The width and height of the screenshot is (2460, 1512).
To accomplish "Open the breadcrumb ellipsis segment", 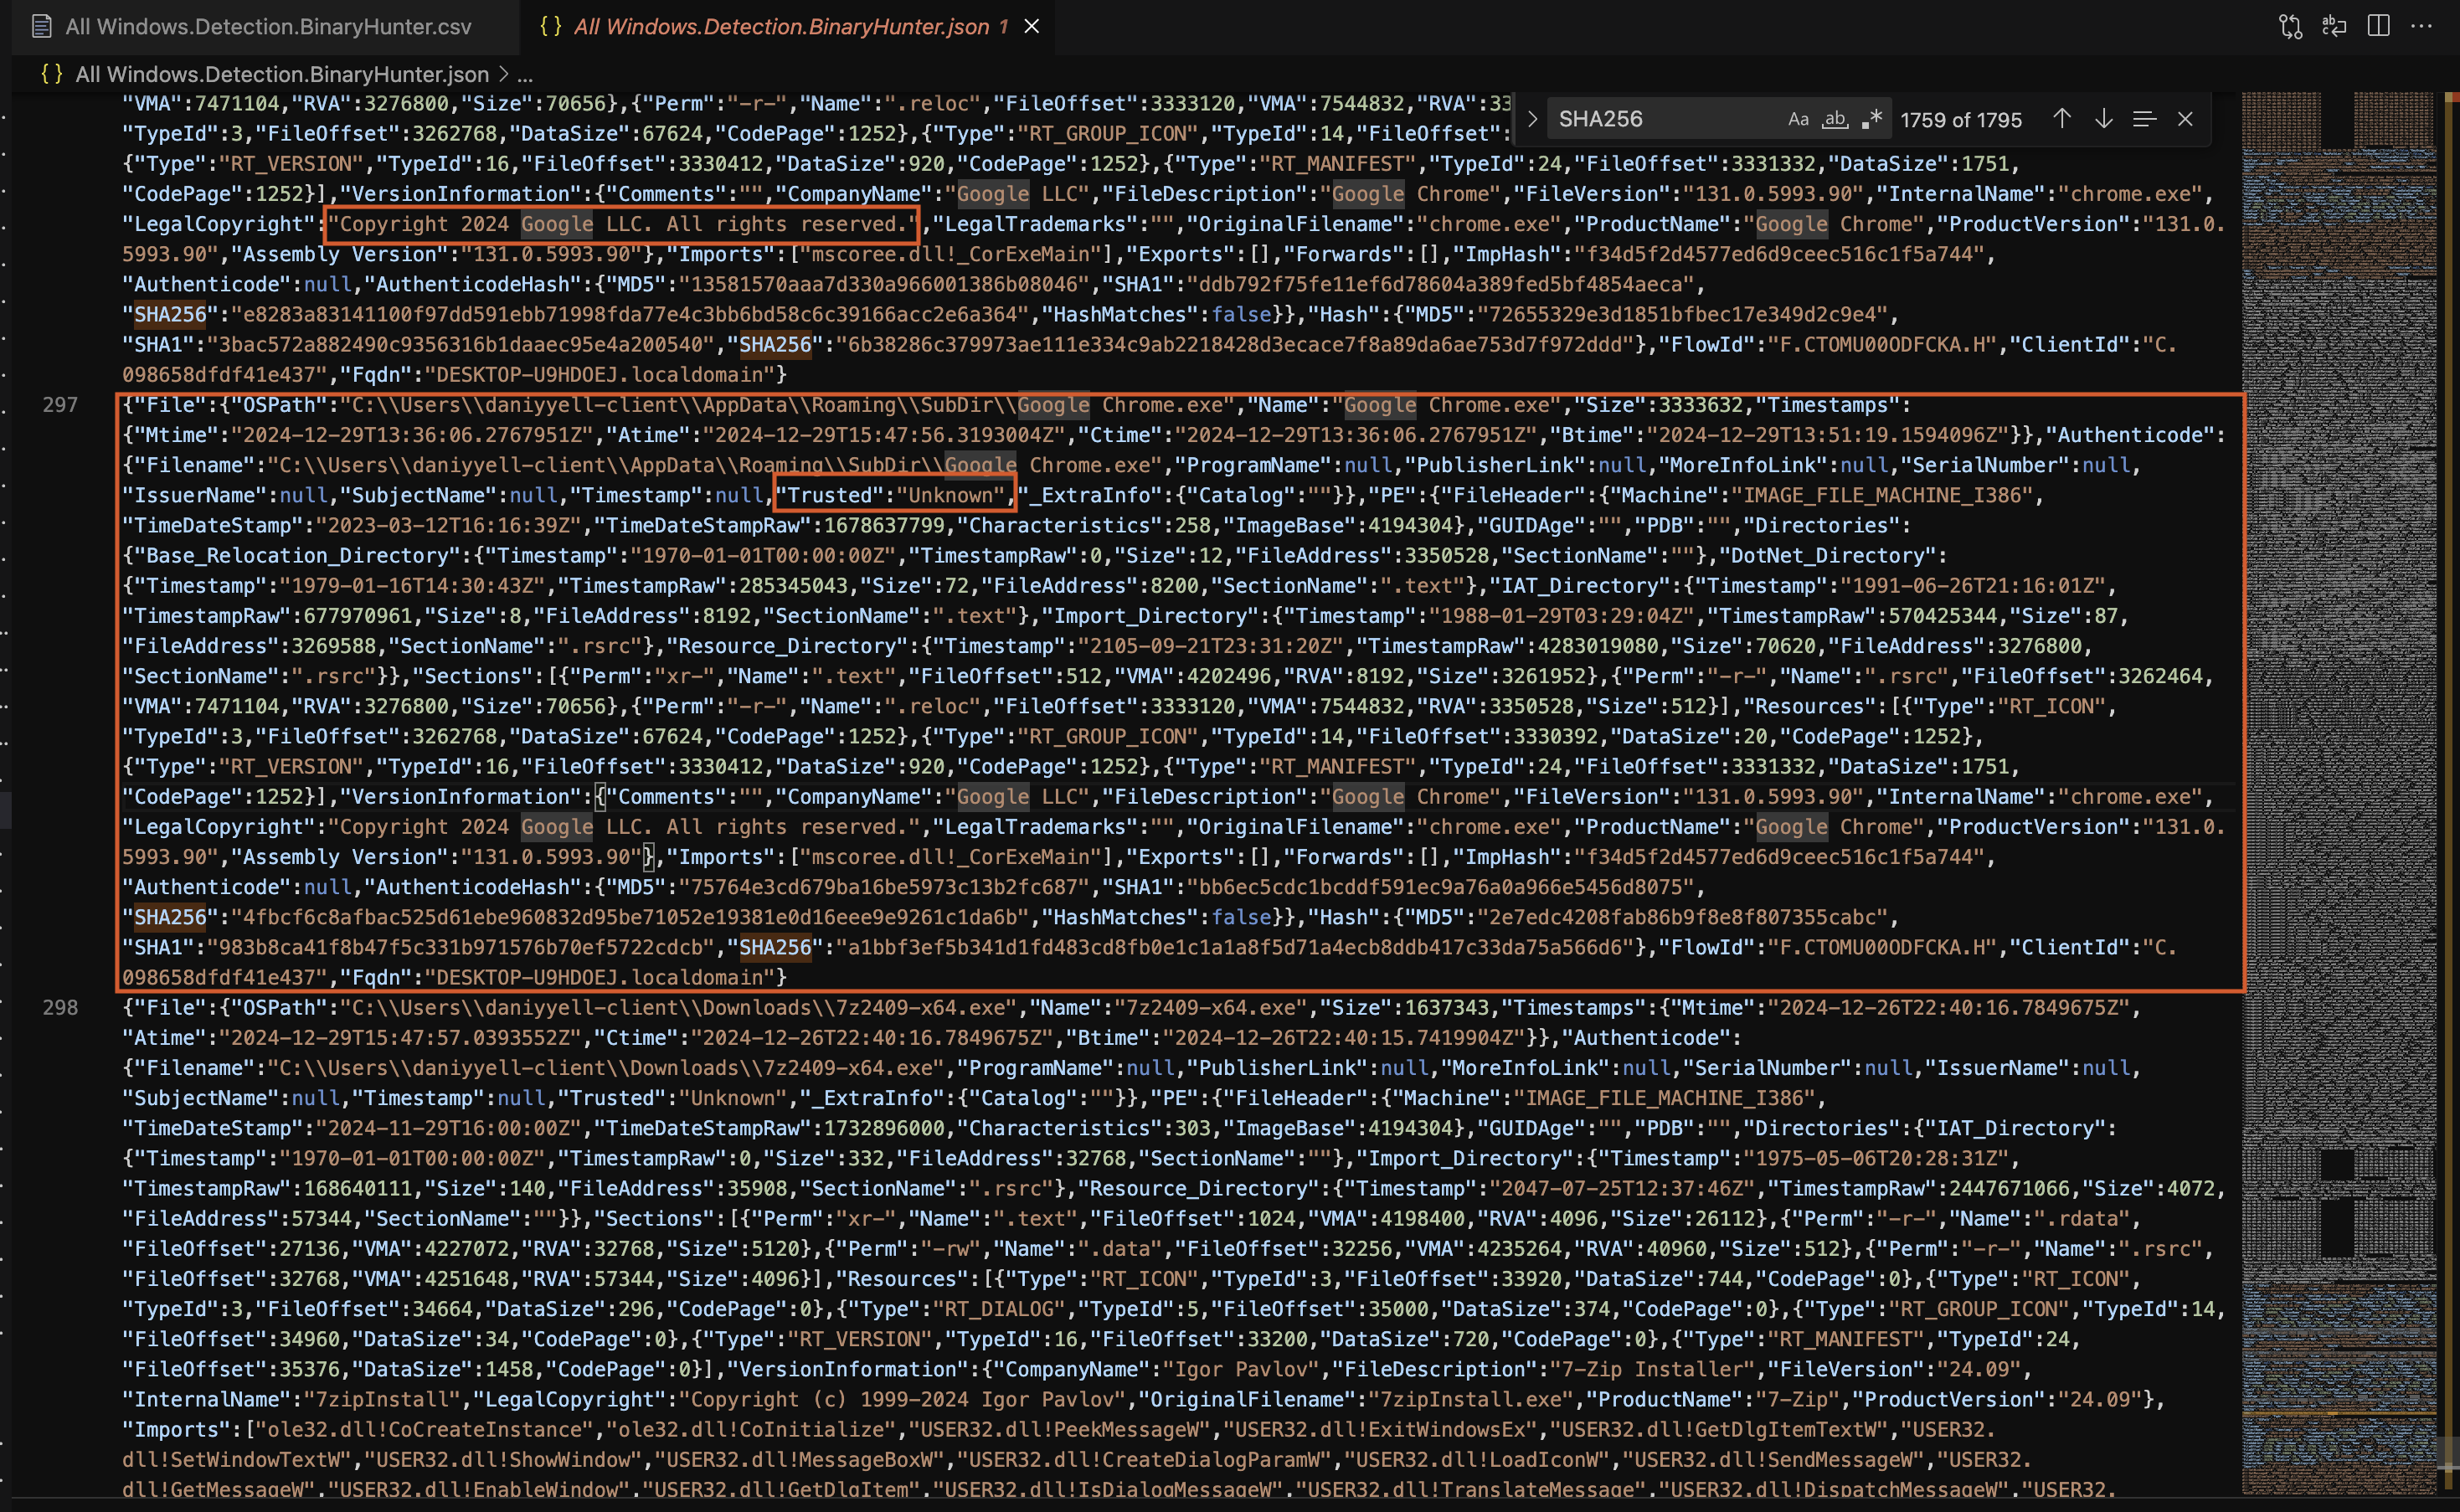I will coord(525,74).
